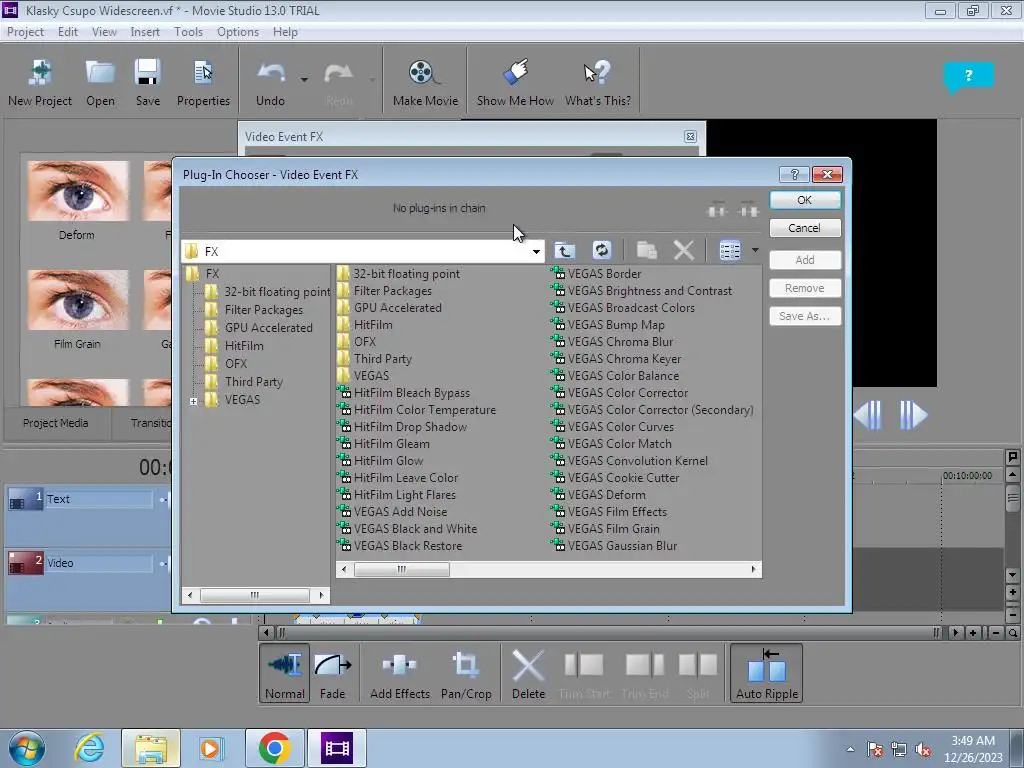Viewport: 1024px width, 768px height.
Task: Open the Insert menu
Action: coord(145,32)
